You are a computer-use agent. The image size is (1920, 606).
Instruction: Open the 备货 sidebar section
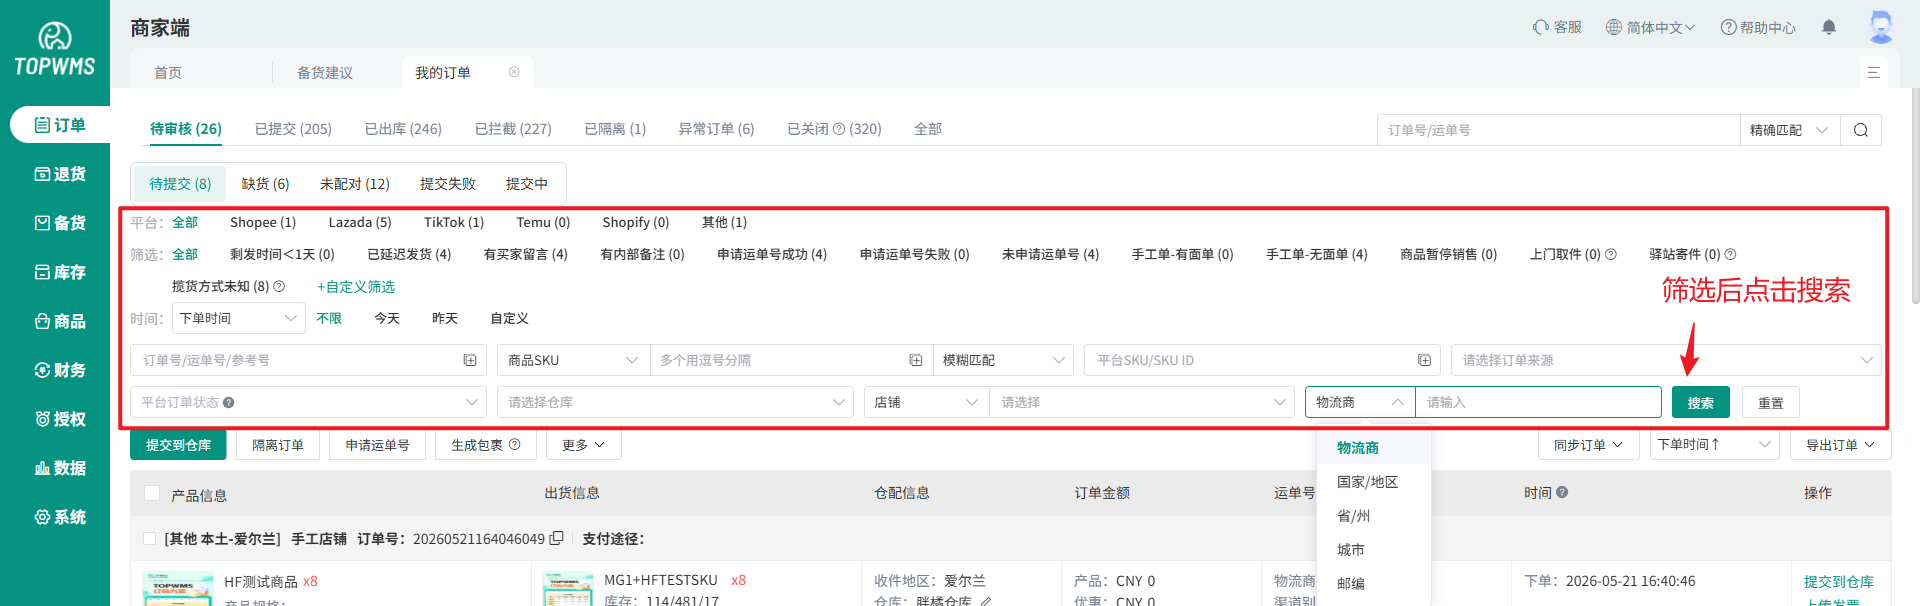coord(60,223)
